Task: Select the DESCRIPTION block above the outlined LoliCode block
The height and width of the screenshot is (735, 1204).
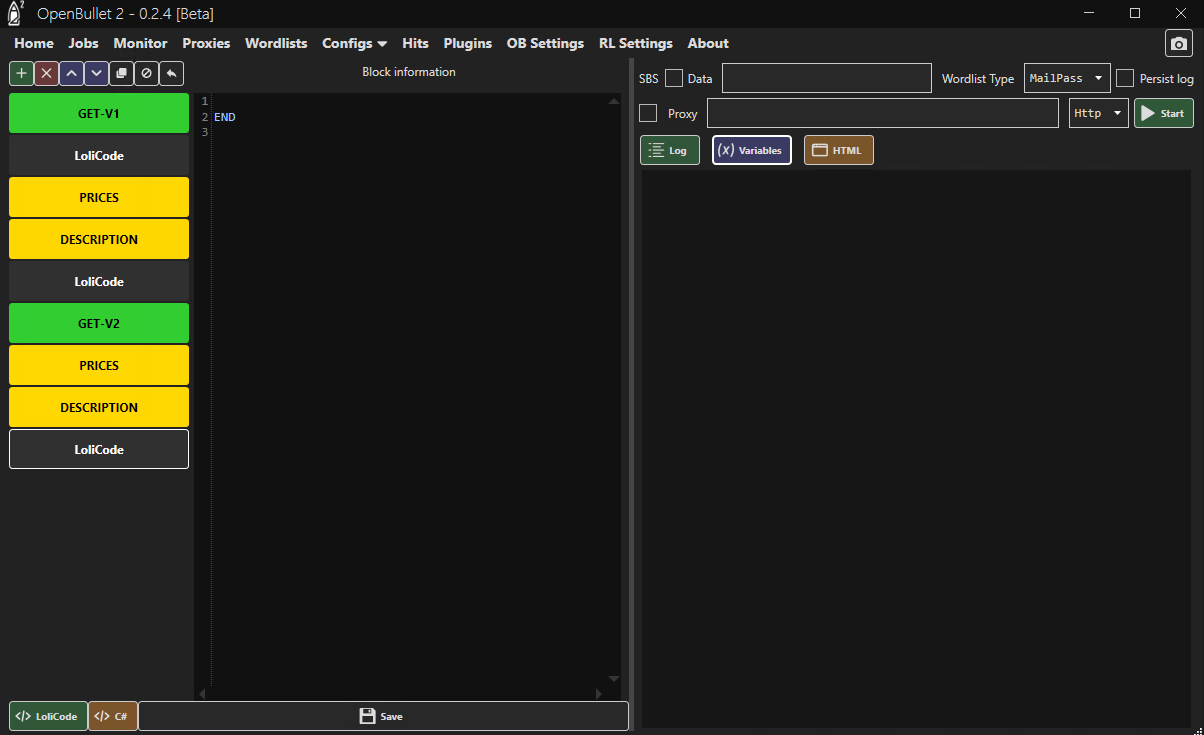Action: click(99, 408)
